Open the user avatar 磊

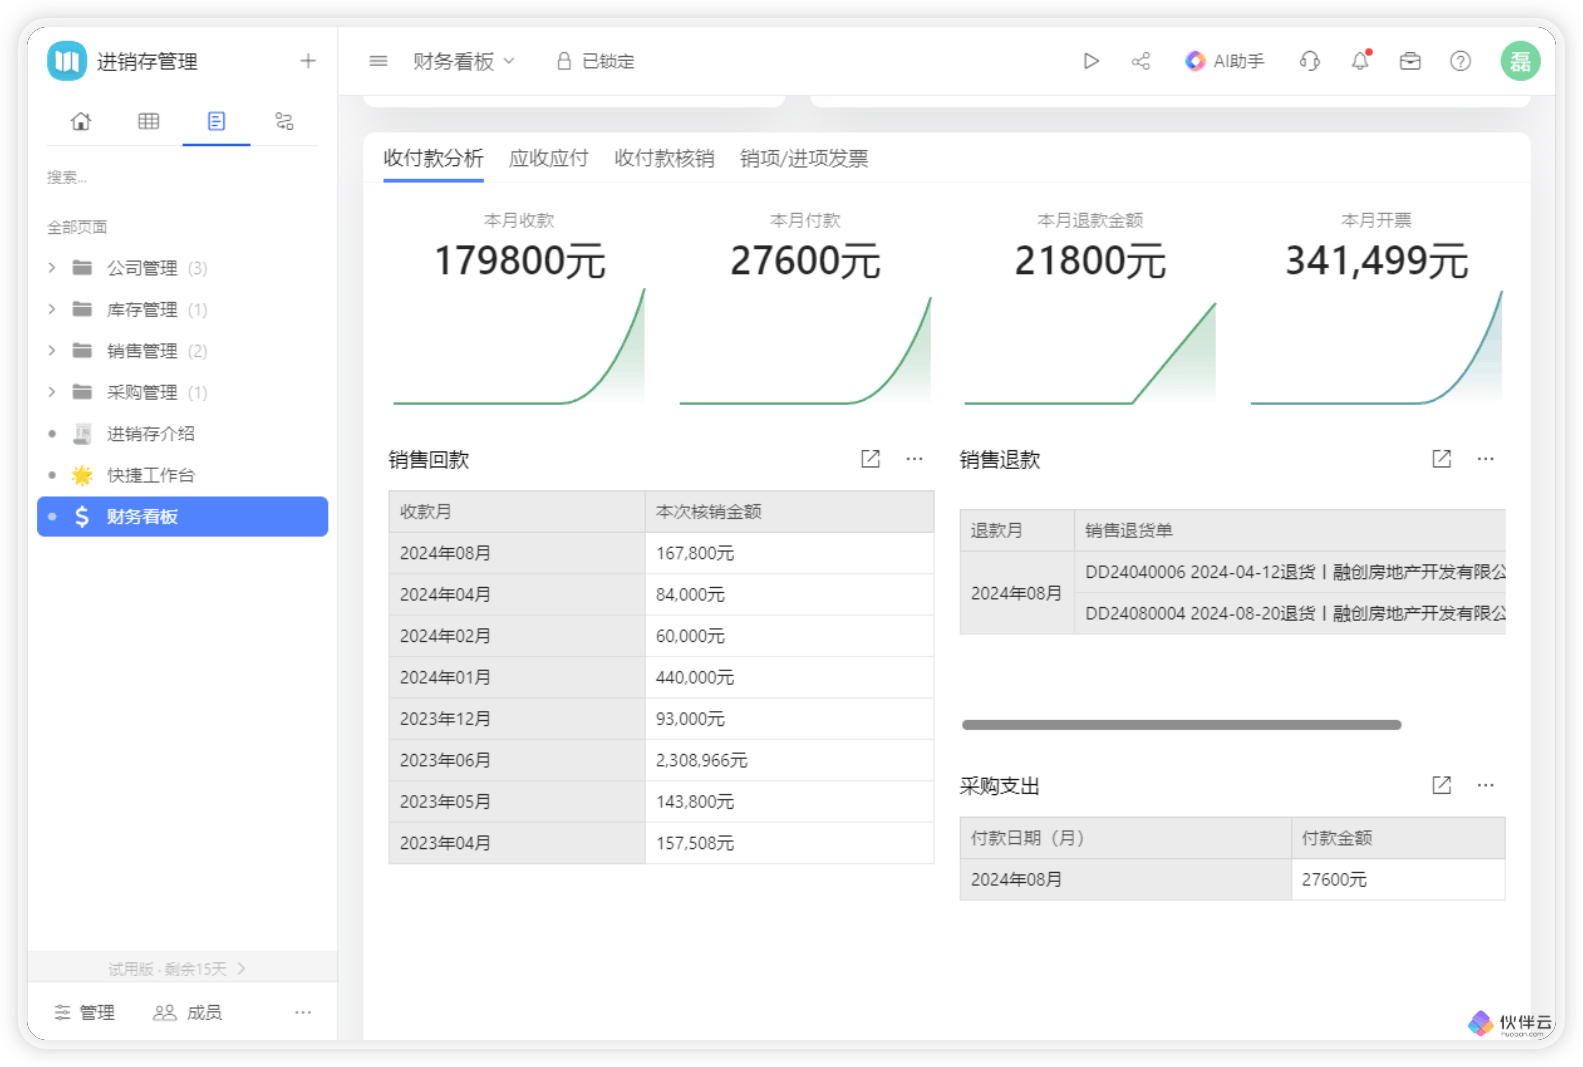(x=1520, y=61)
